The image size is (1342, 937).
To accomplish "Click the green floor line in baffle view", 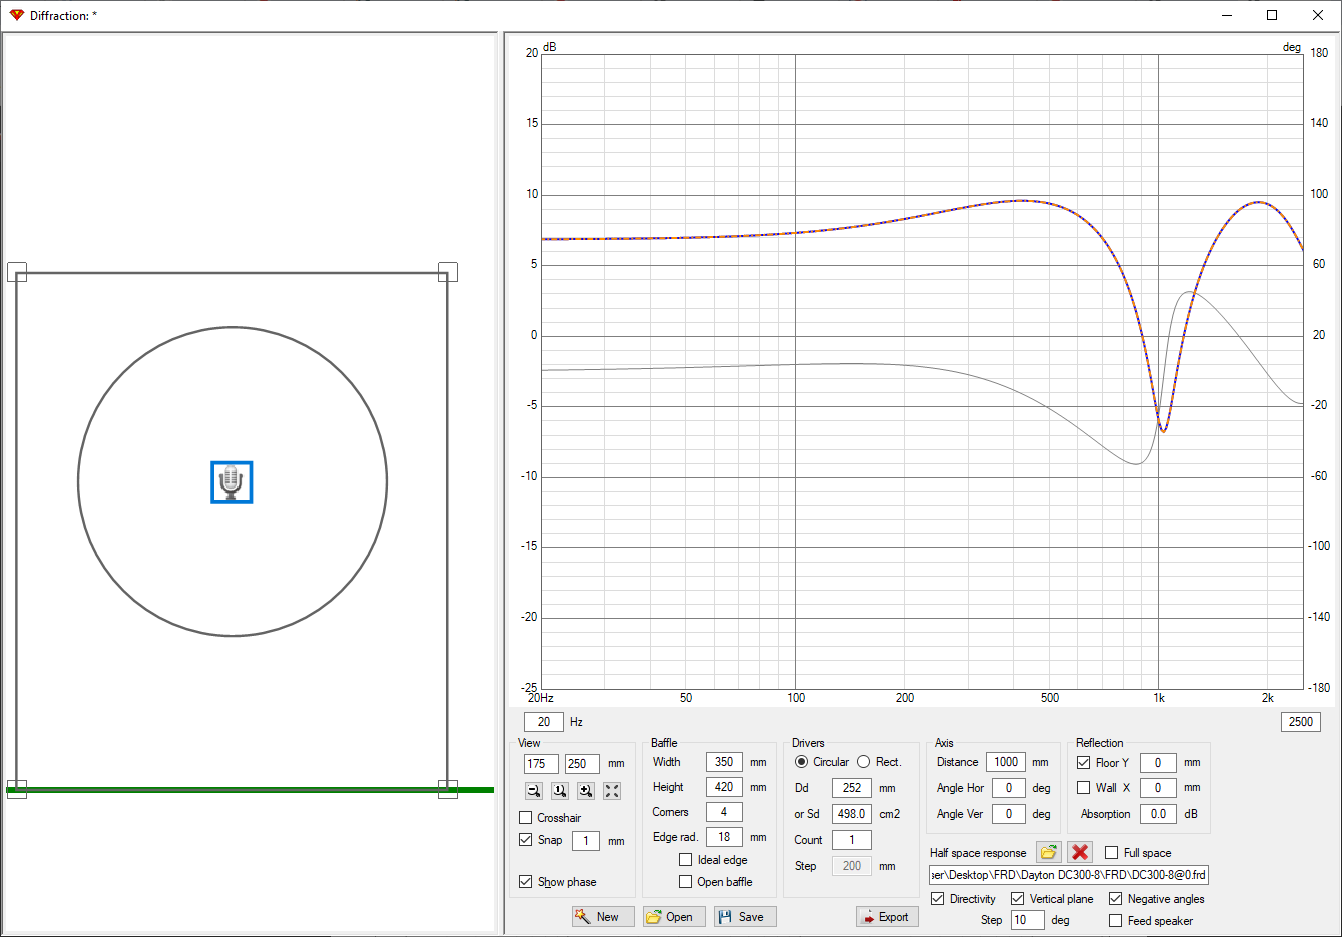I will (250, 790).
